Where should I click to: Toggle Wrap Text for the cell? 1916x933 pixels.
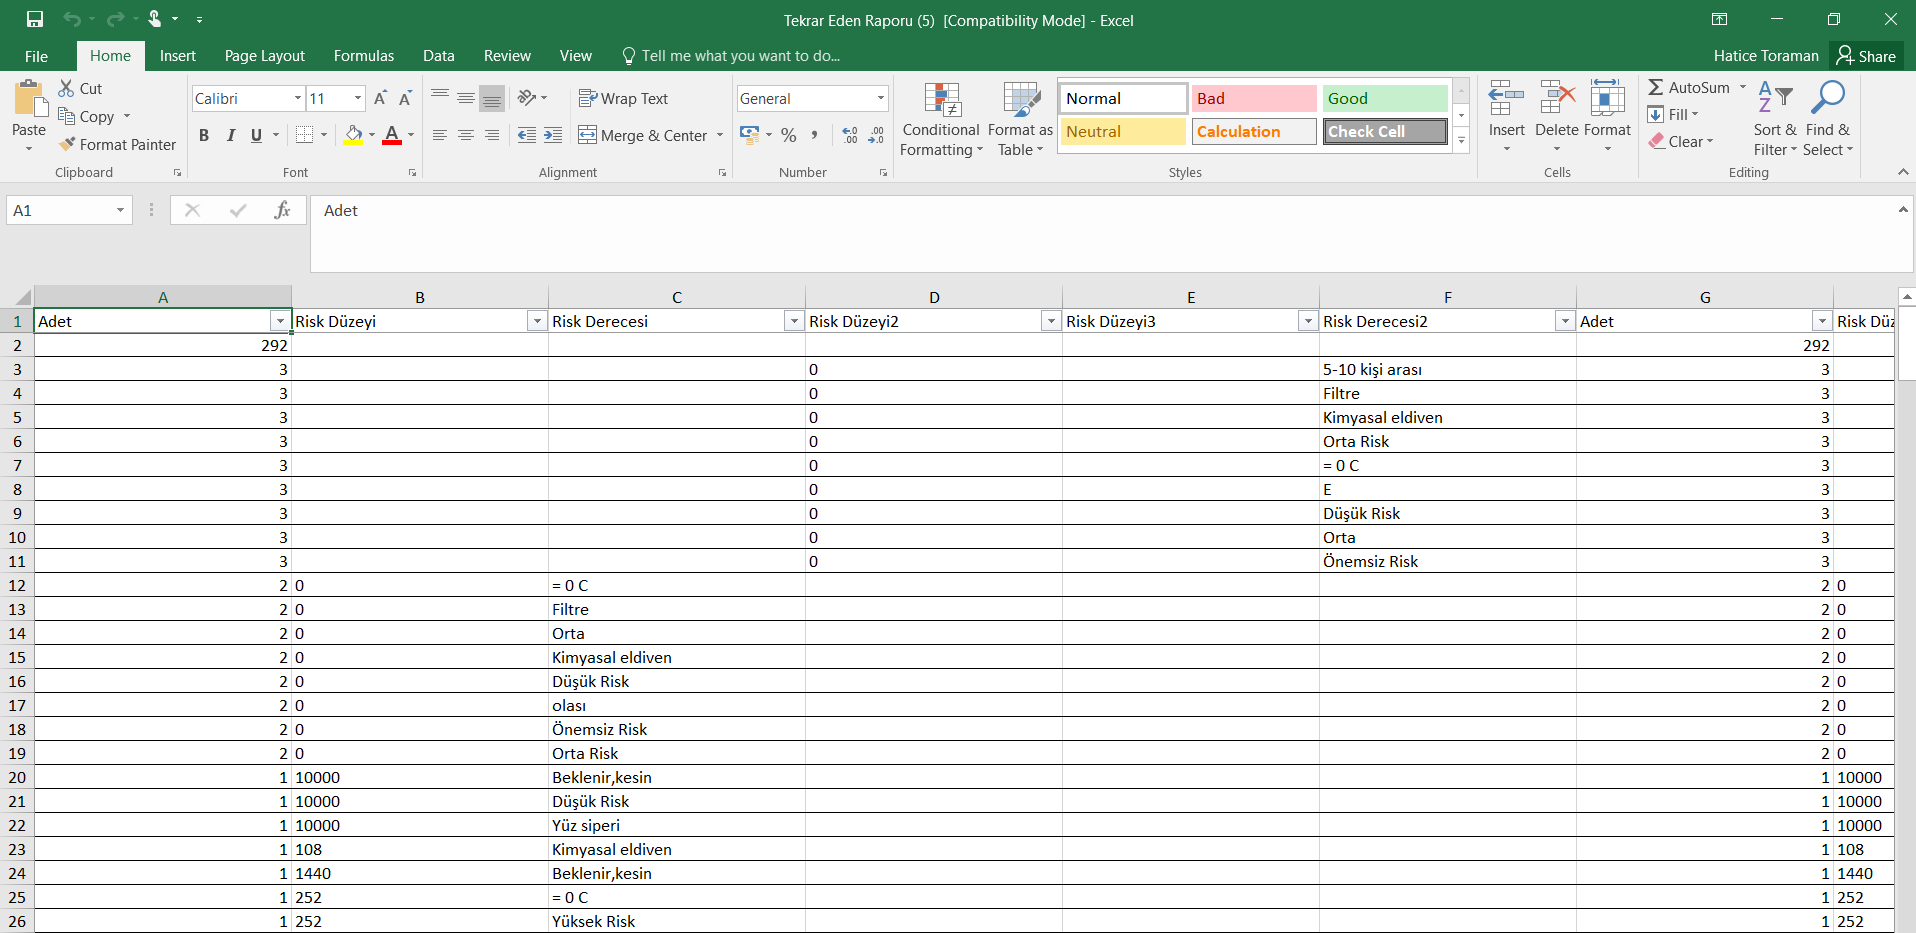[623, 98]
